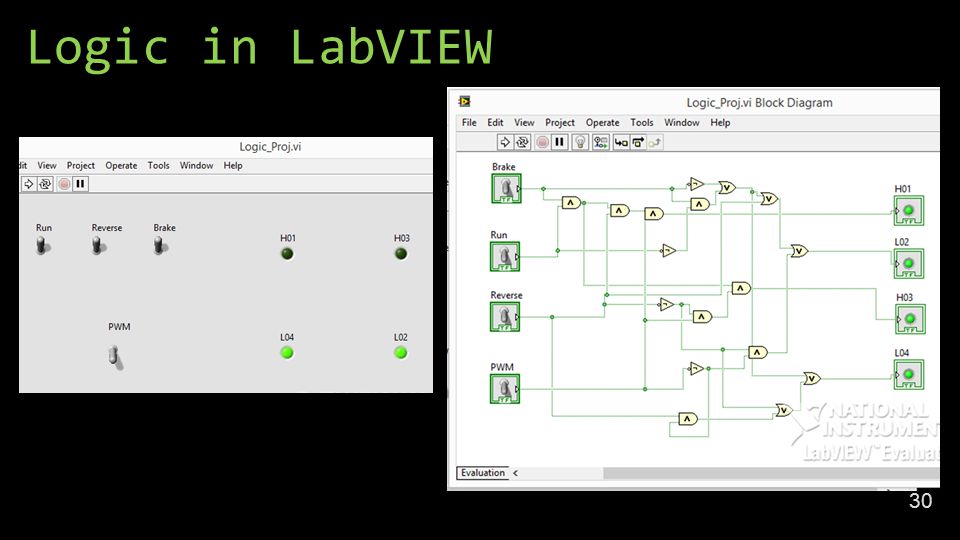
Task: Select OR gate wired into L04 terminal
Action: [811, 378]
